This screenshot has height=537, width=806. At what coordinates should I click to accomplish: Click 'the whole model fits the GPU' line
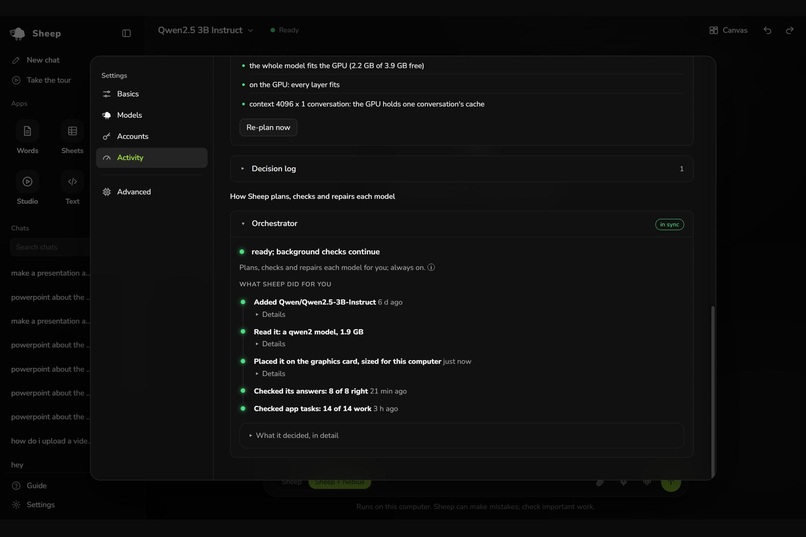[x=336, y=66]
